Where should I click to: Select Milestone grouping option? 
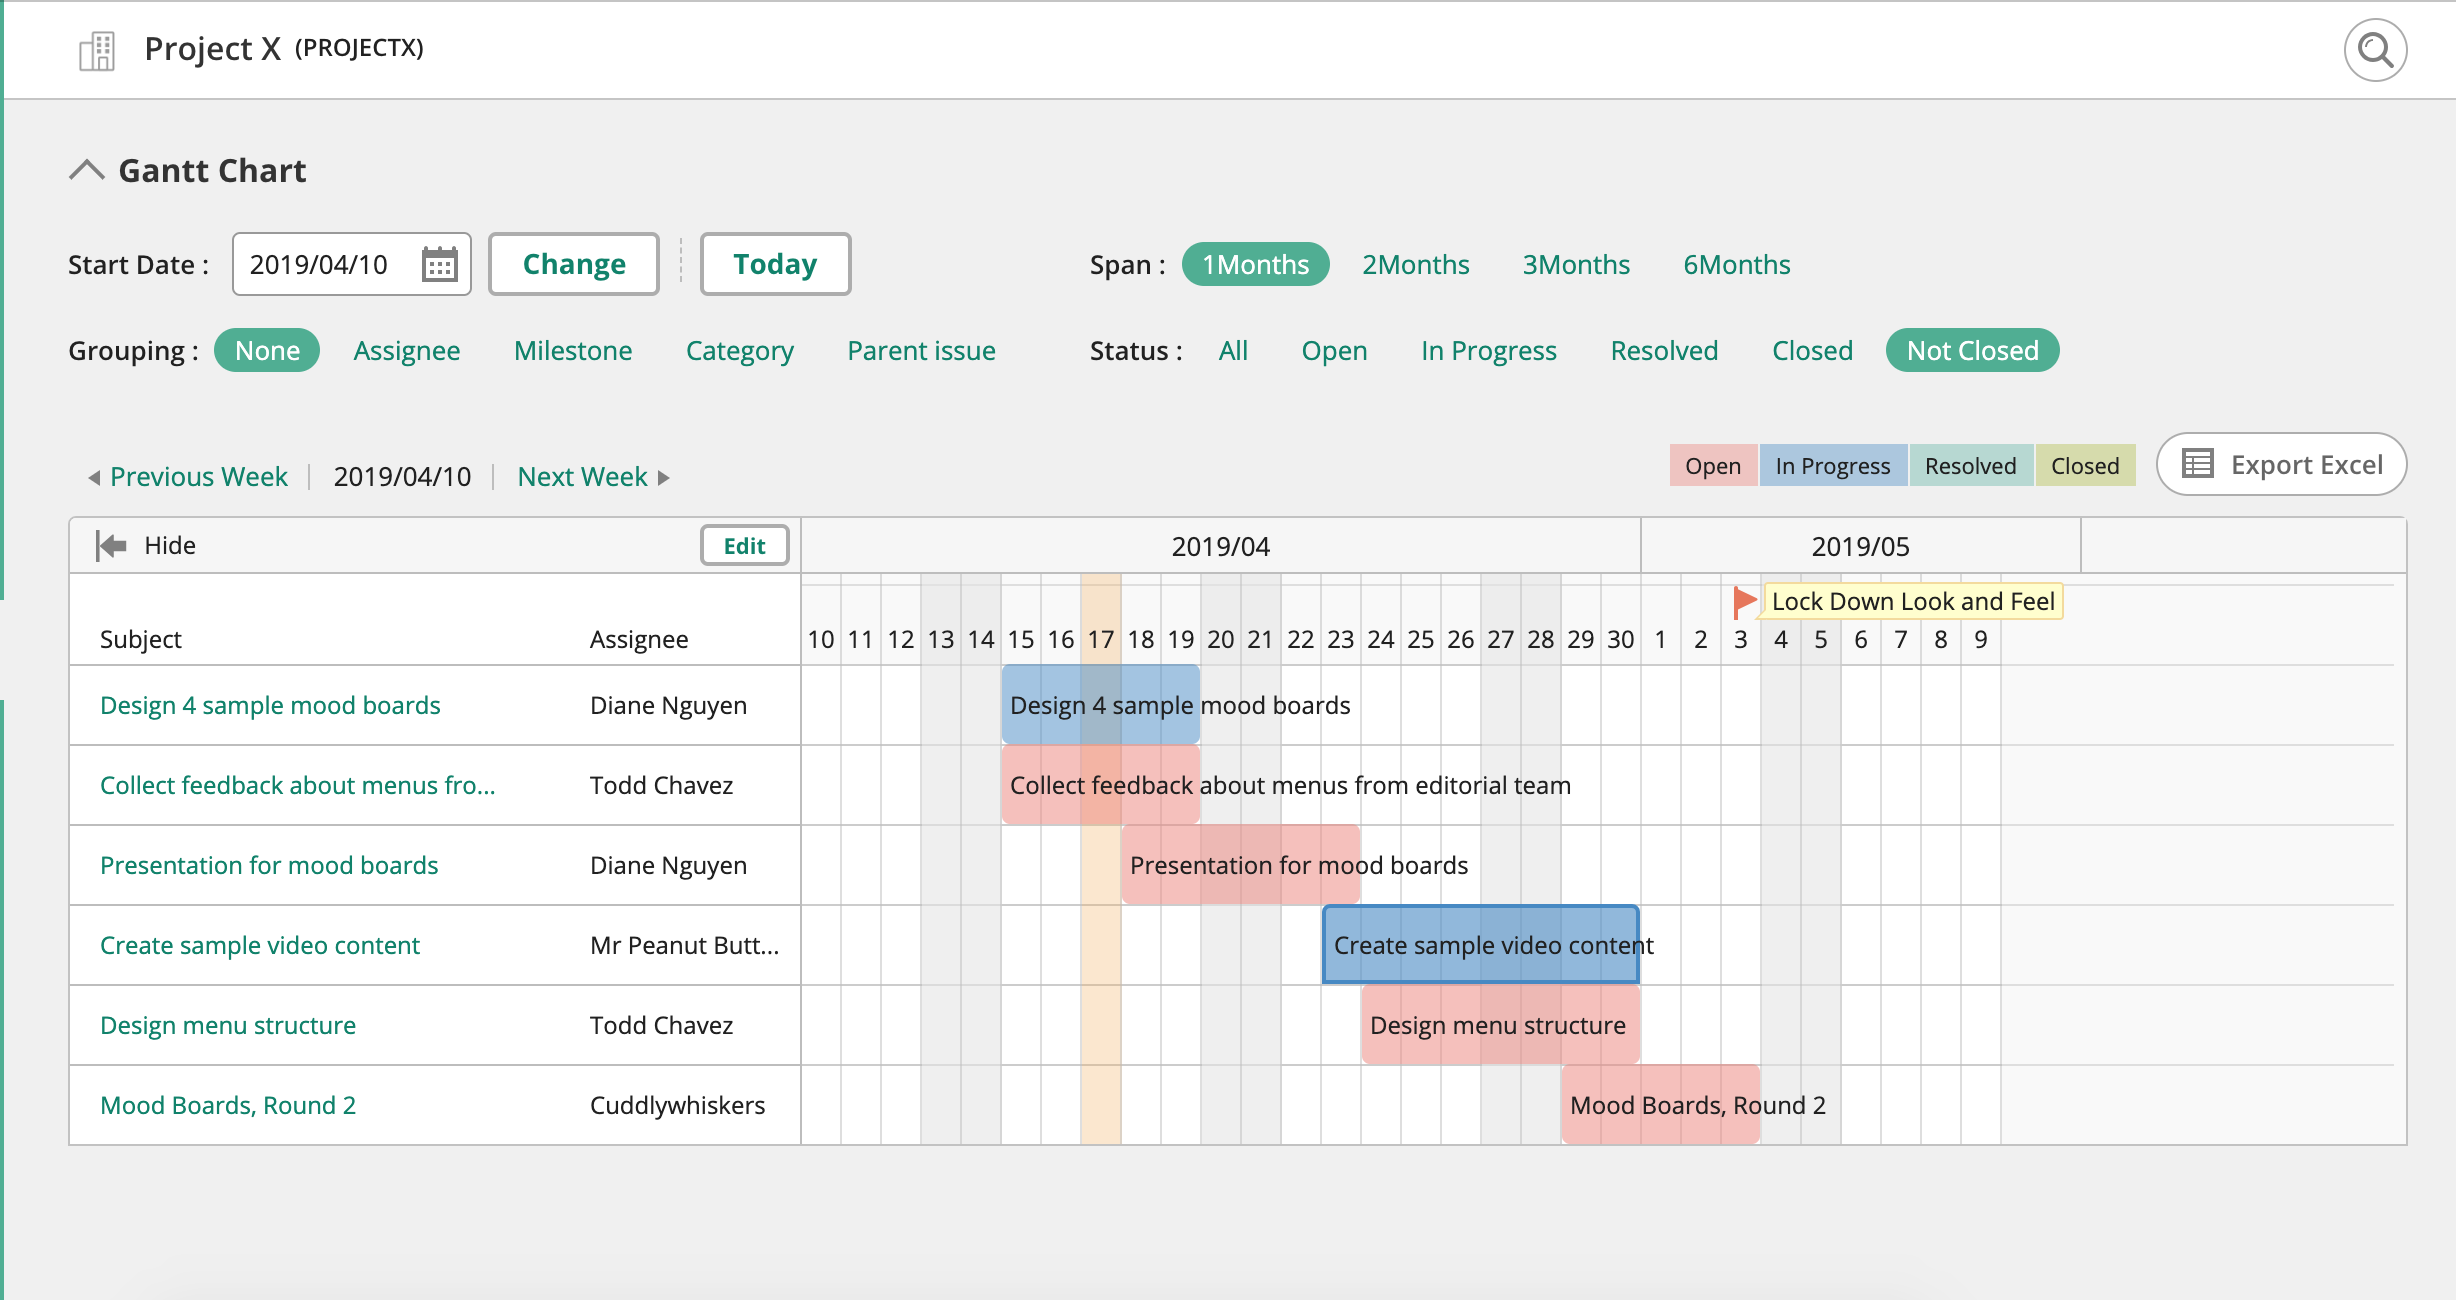[572, 350]
